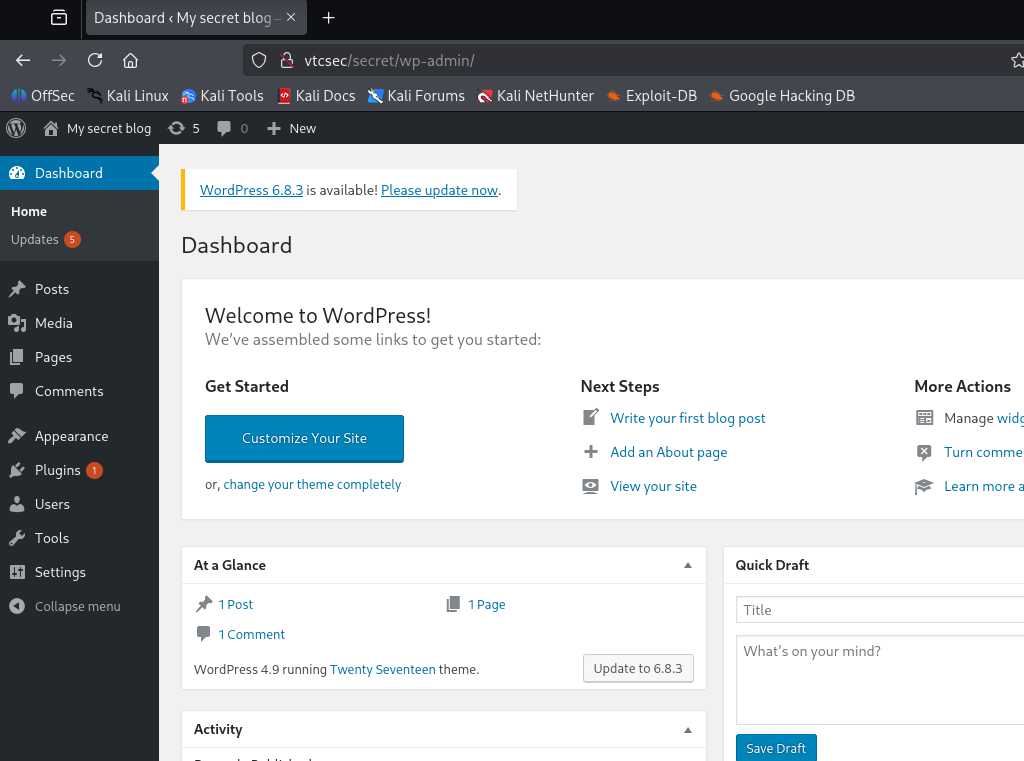Screen dimensions: 1024x761
Task: Click the plus icon beside New
Action: click(x=274, y=129)
